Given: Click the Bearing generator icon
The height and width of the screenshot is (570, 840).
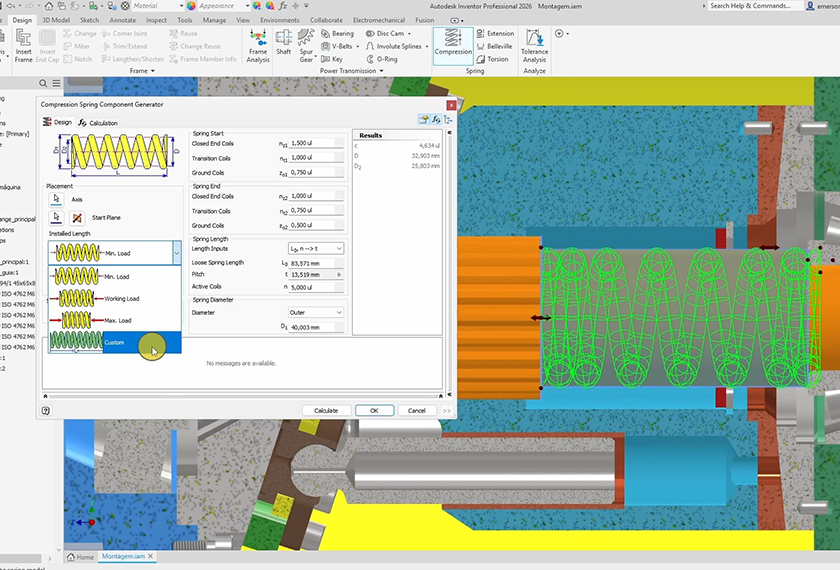Looking at the screenshot, I should (326, 33).
